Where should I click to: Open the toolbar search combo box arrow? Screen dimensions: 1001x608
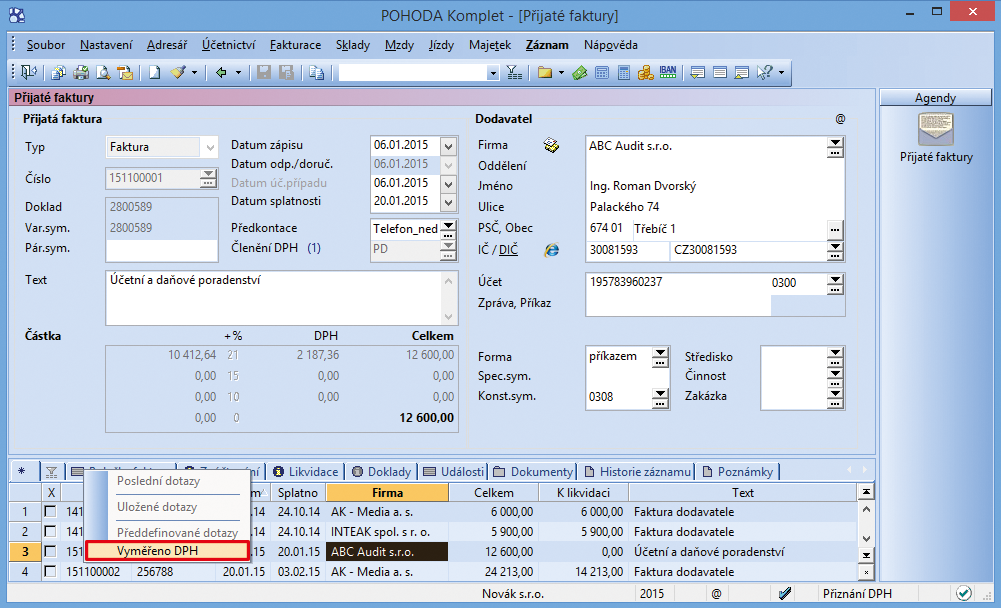[x=492, y=73]
